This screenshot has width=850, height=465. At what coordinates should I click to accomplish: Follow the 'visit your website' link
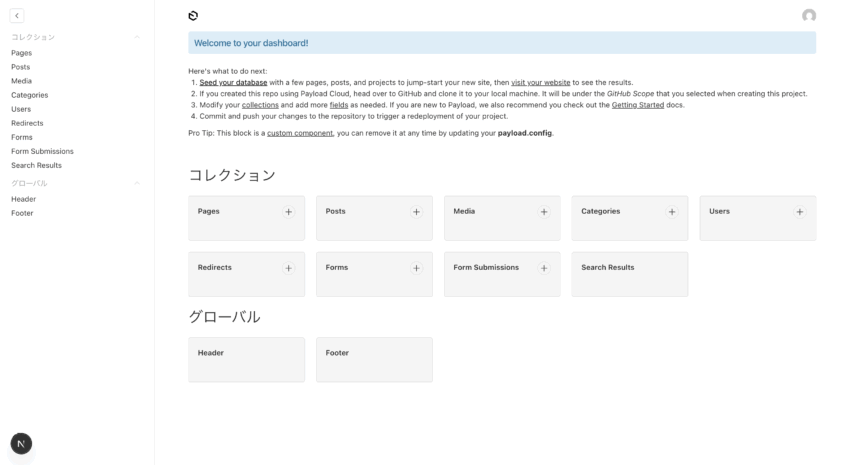pos(540,82)
